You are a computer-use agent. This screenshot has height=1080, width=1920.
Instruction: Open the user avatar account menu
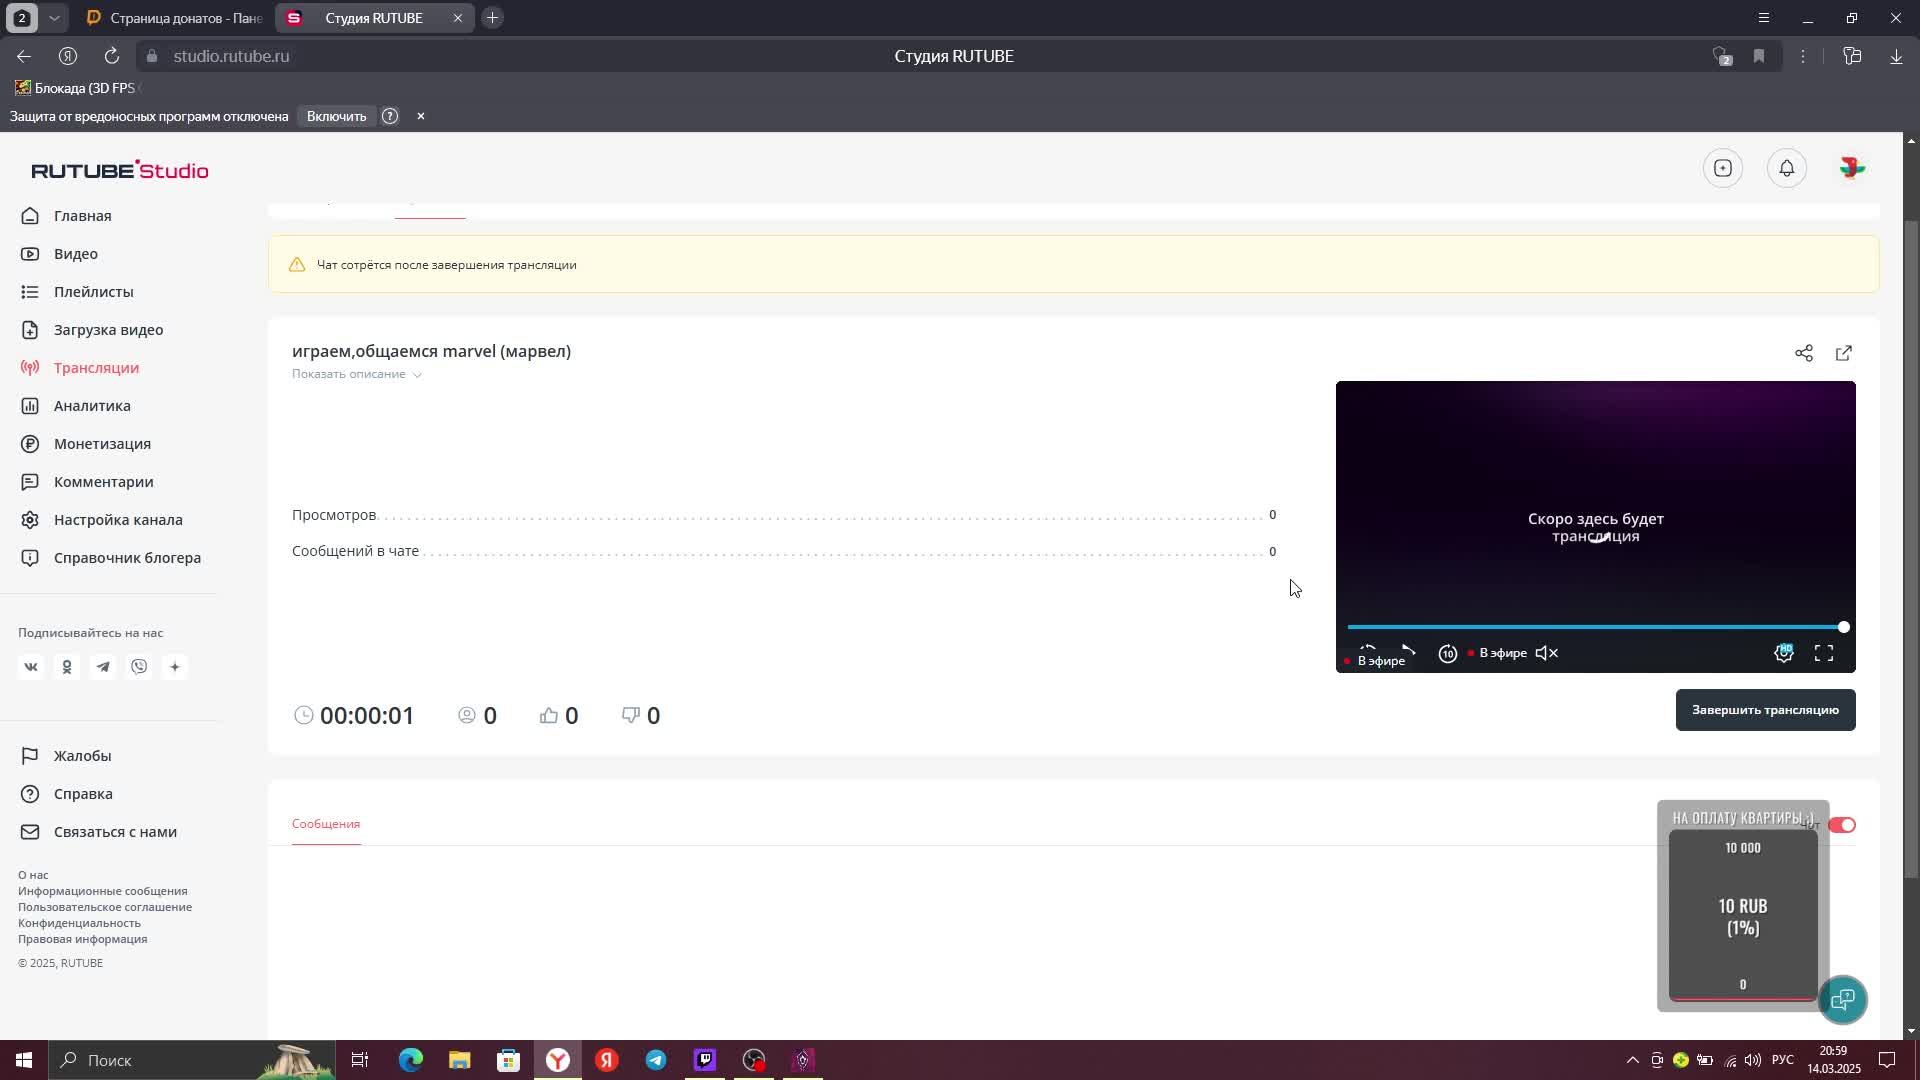(1851, 168)
